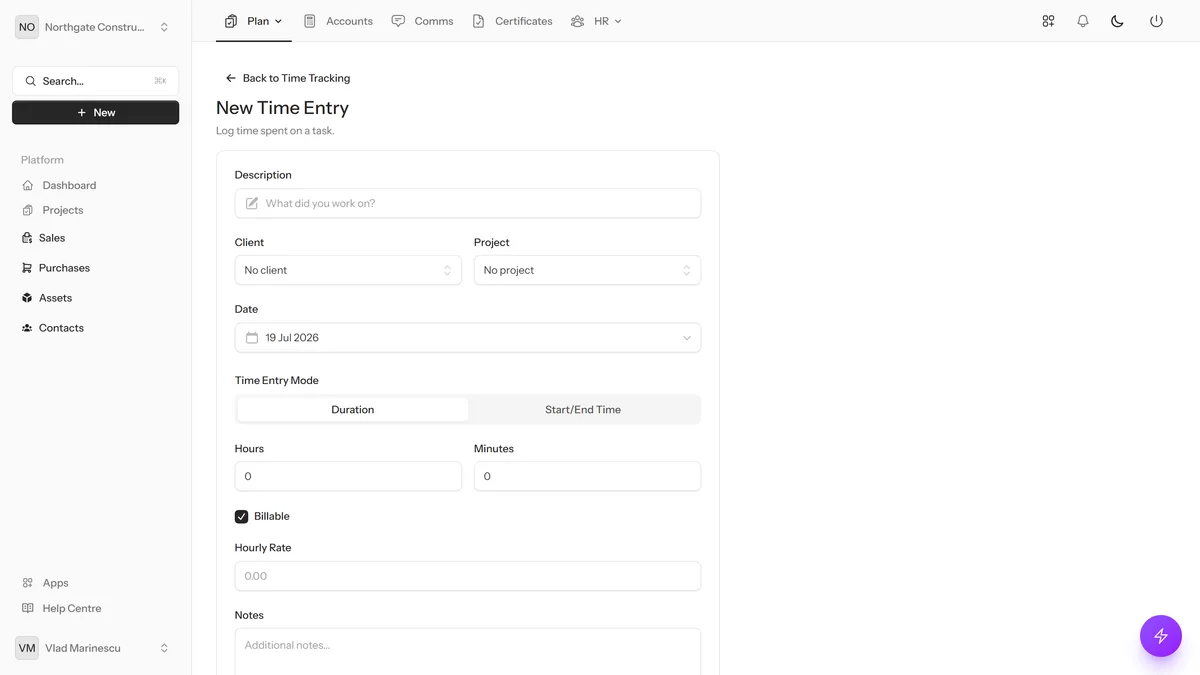Open the apps grid icon in header
Viewport: 1200px width, 675px height.
tap(1048, 21)
